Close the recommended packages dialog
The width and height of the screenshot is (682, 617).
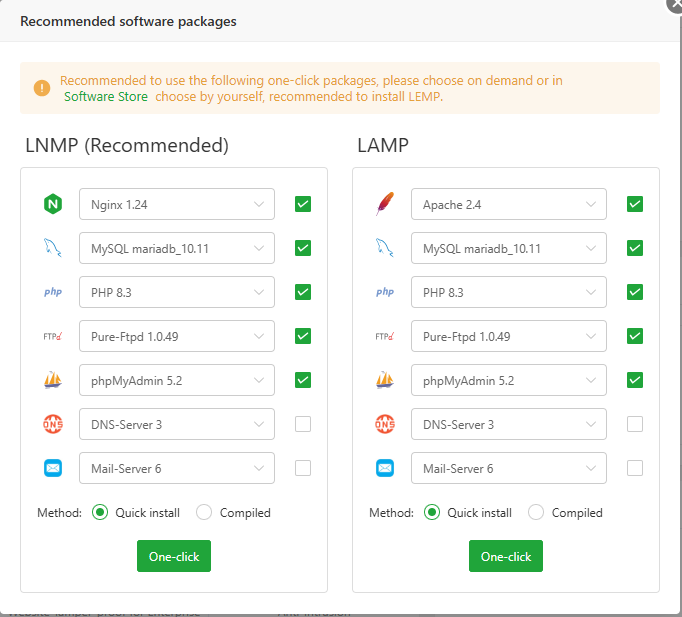tap(675, 3)
